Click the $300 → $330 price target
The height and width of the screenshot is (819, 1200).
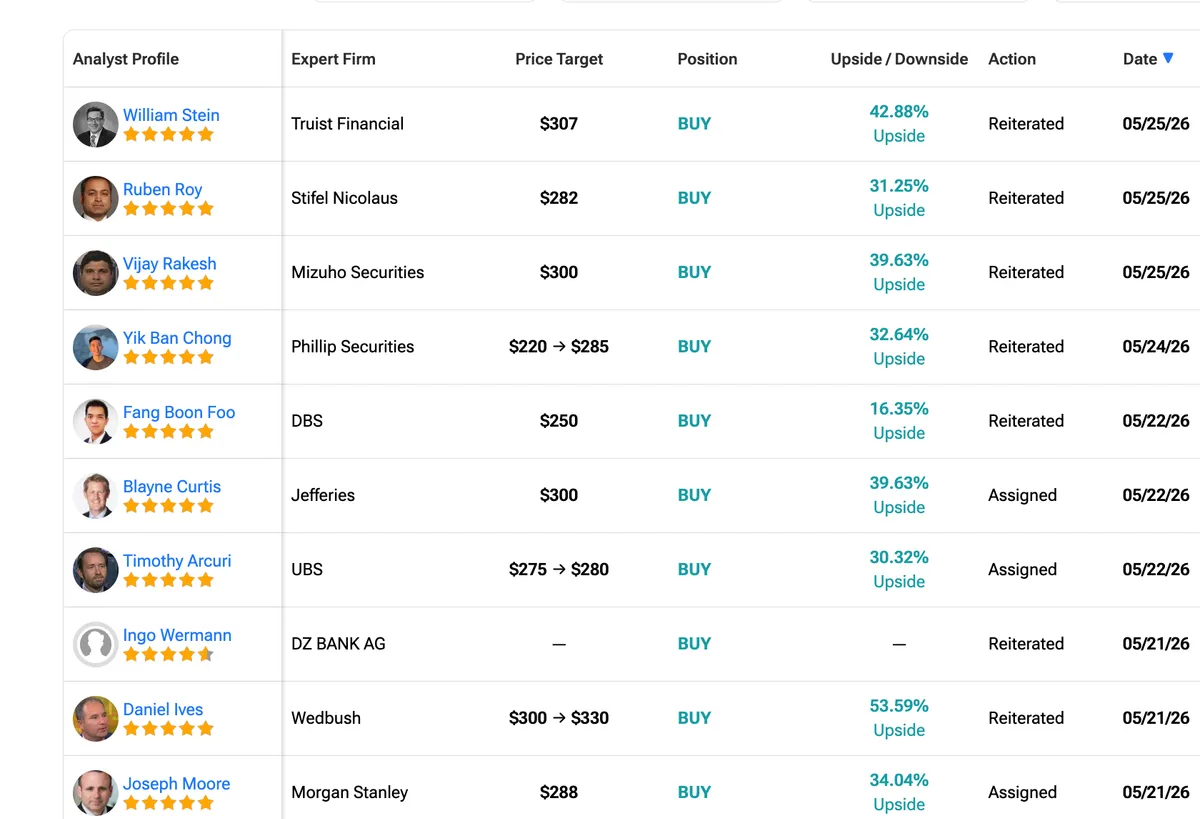tap(559, 718)
